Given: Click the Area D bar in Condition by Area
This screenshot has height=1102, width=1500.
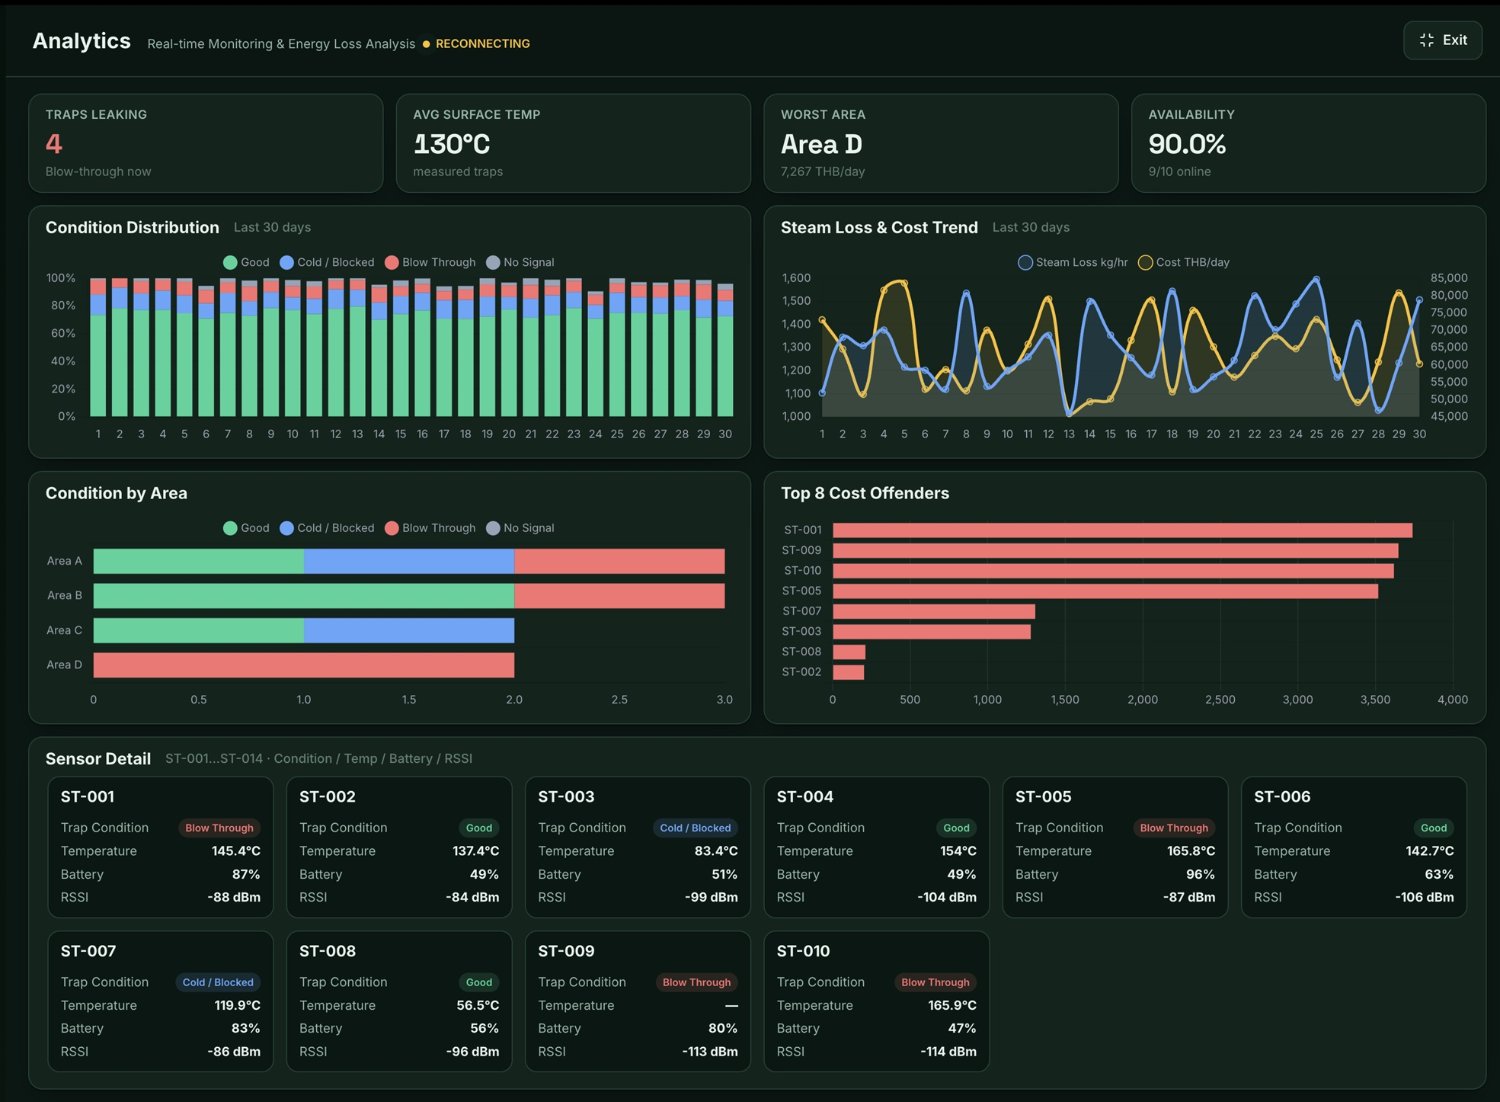Looking at the screenshot, I should tap(304, 665).
